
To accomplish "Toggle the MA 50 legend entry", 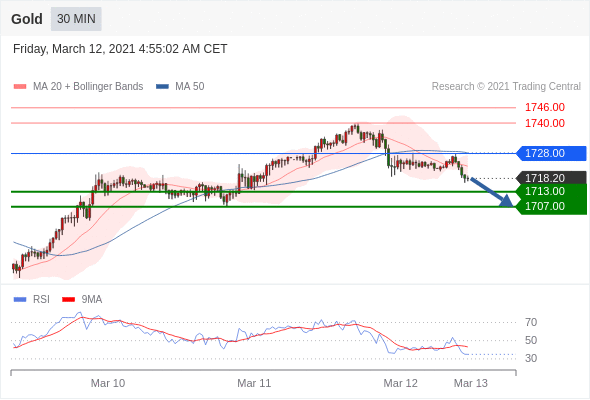I will click(180, 87).
